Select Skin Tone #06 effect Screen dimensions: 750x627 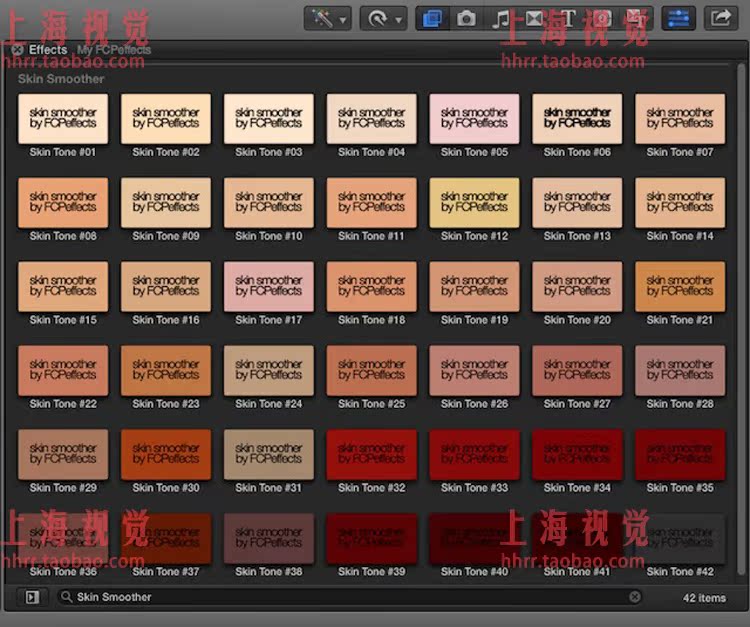[x=577, y=119]
